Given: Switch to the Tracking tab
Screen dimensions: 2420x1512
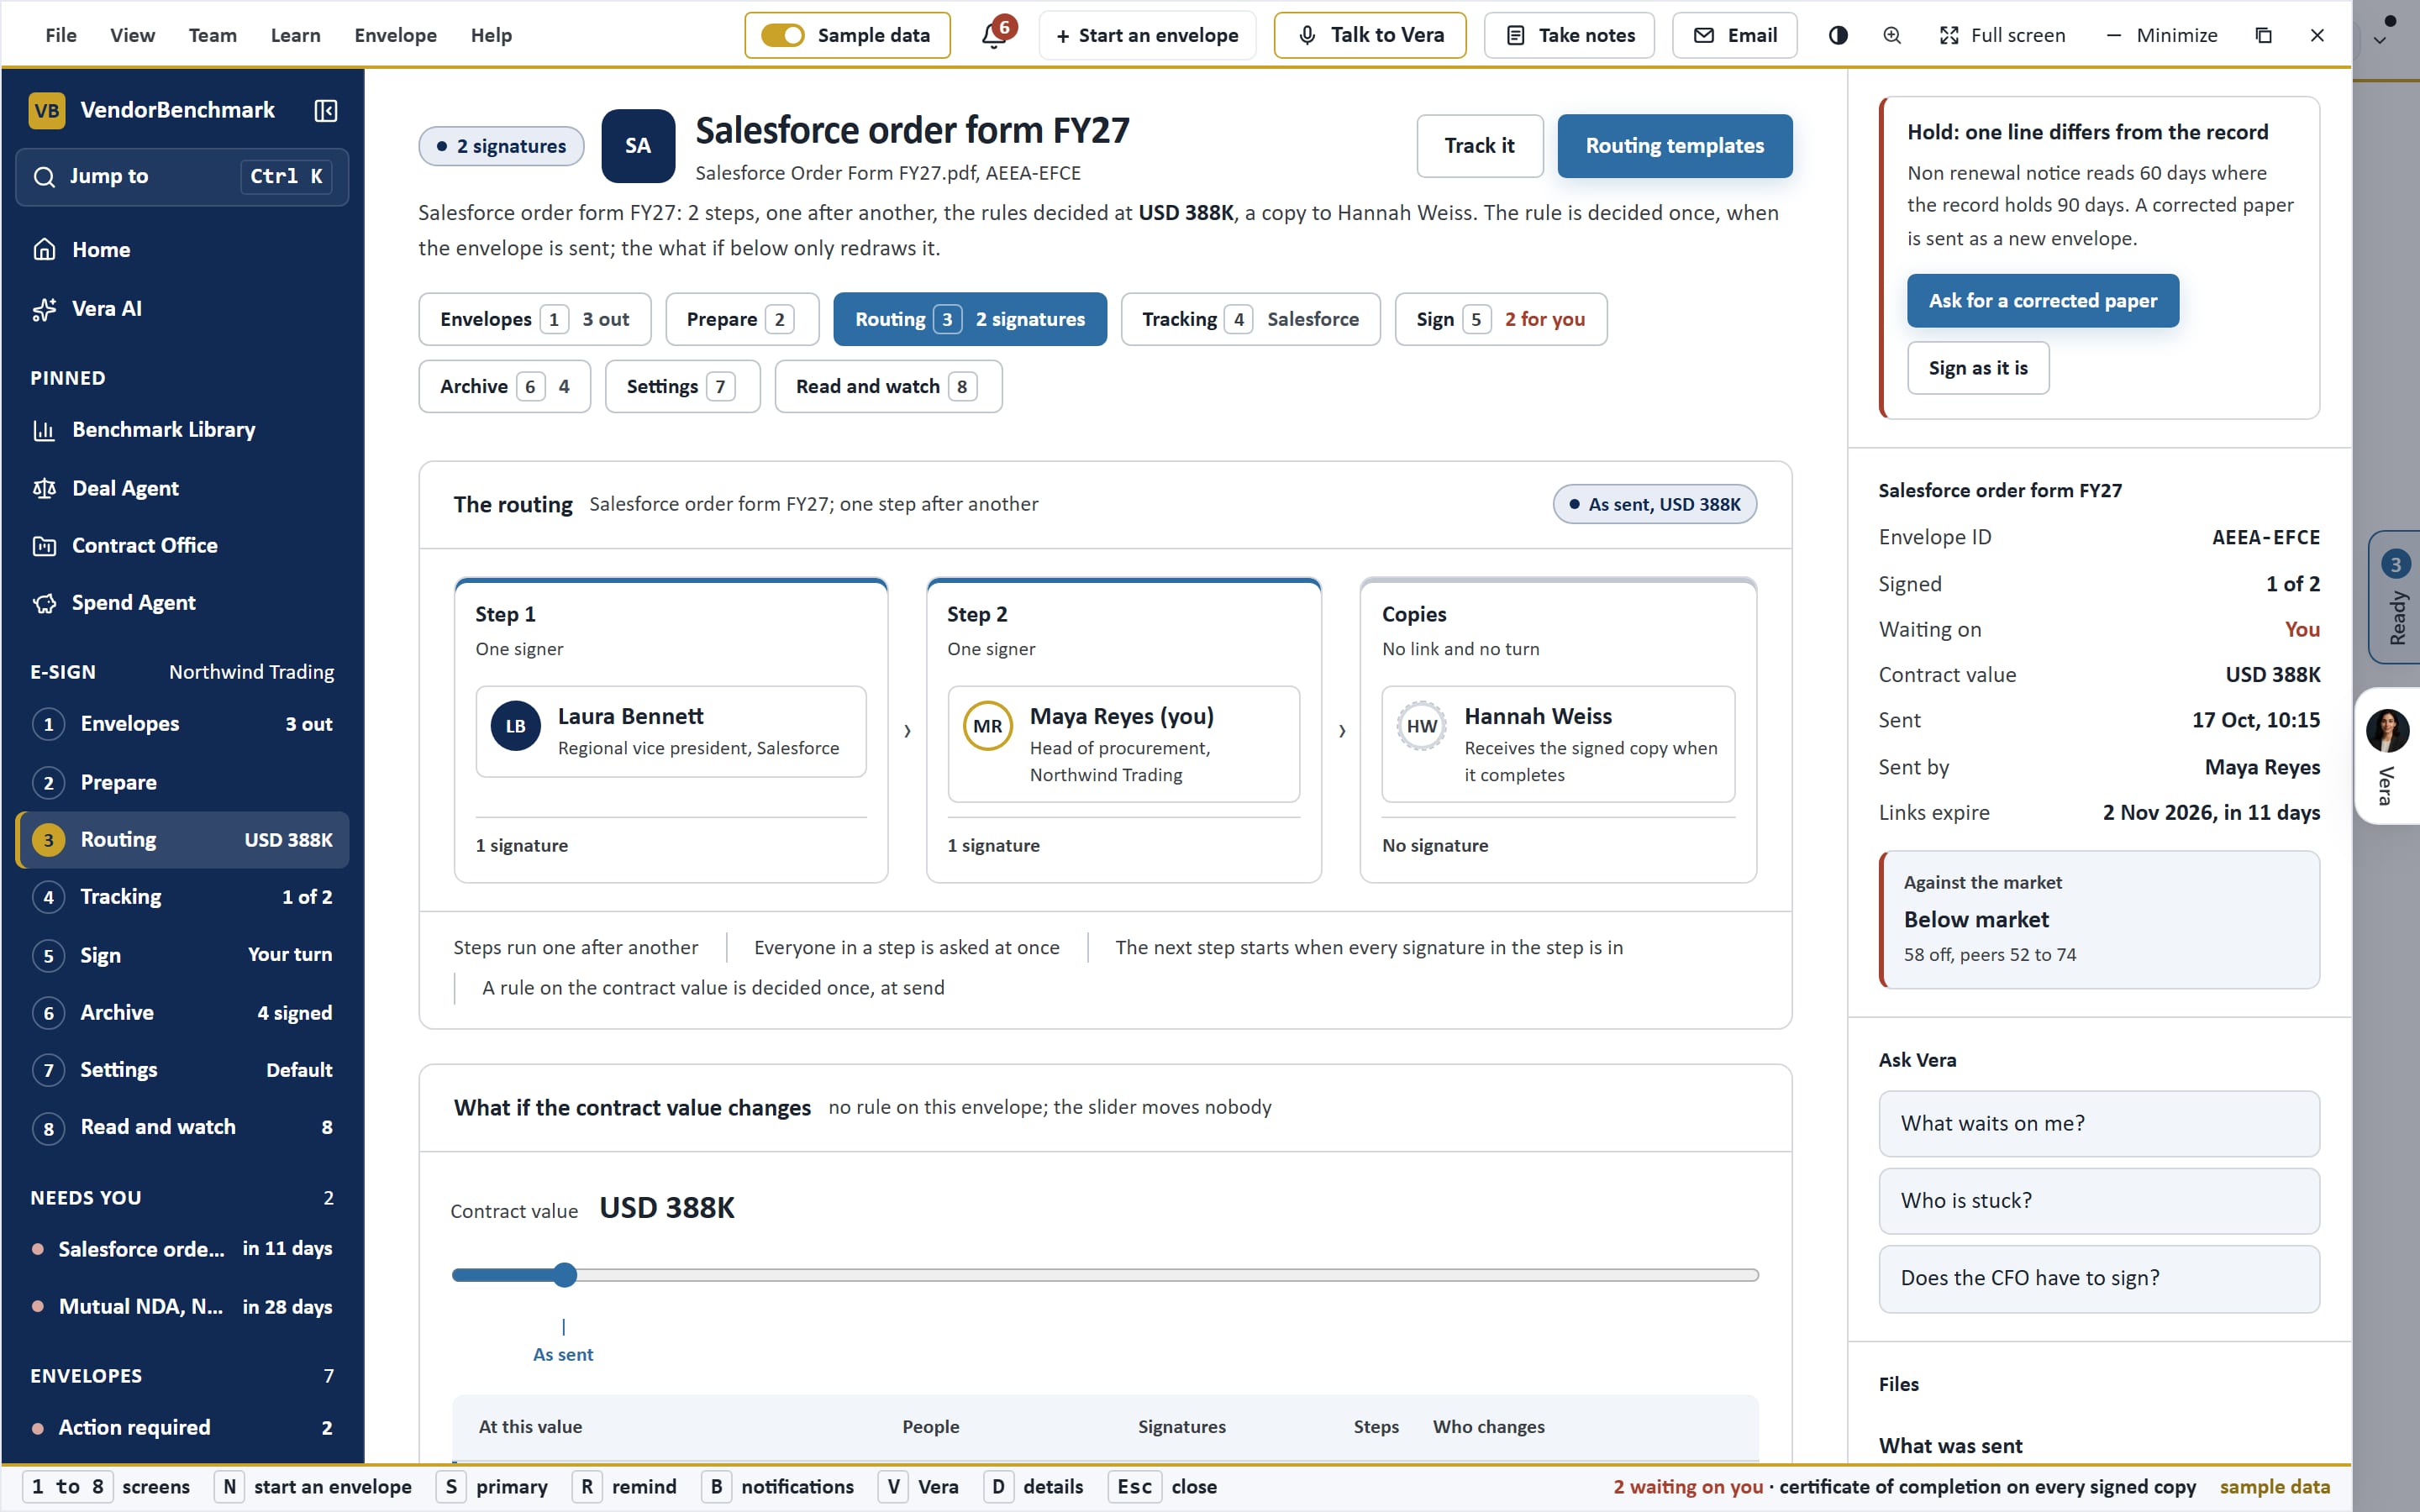Looking at the screenshot, I should [1250, 319].
